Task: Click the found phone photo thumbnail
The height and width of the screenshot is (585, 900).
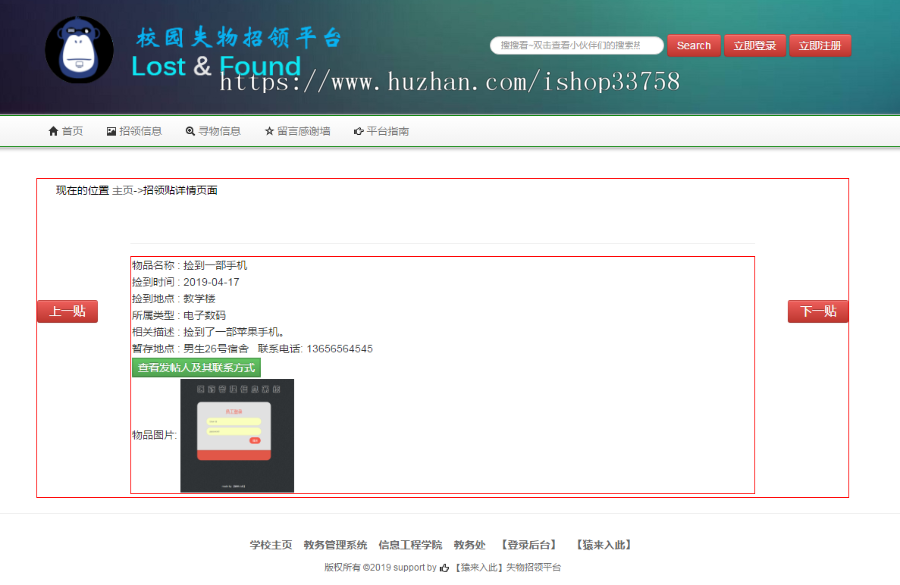Action: [x=236, y=435]
